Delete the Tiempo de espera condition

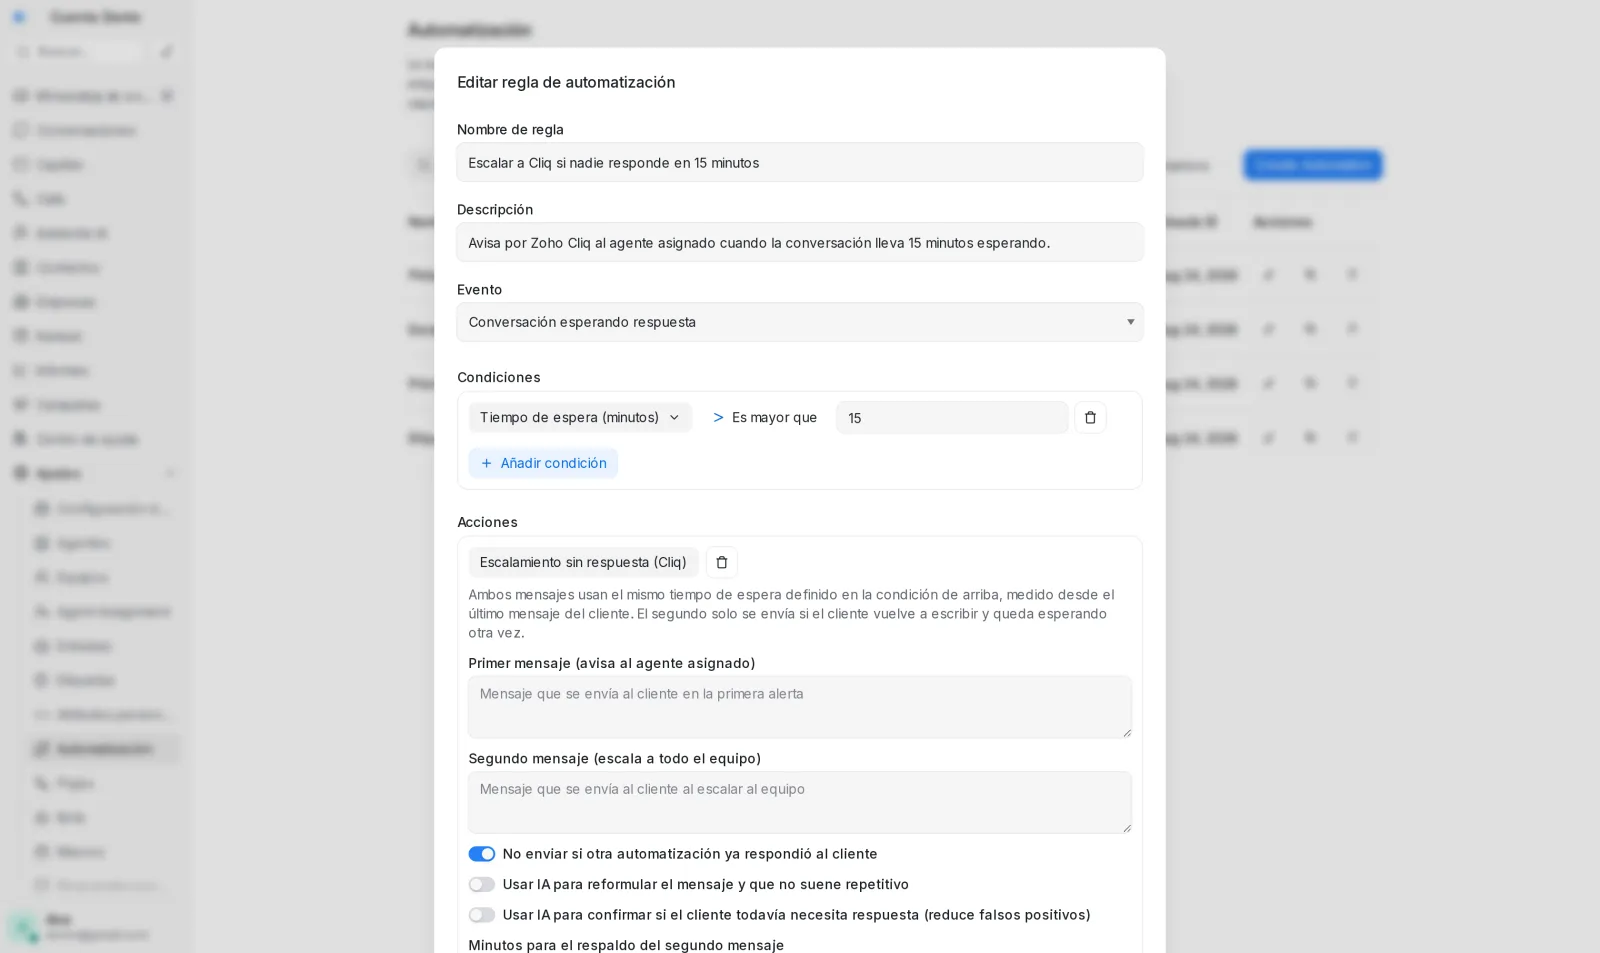(1090, 418)
